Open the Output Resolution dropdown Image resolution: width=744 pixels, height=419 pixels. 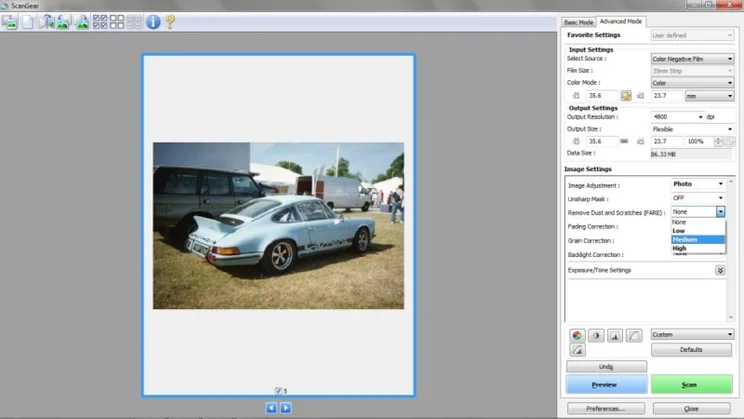676,117
